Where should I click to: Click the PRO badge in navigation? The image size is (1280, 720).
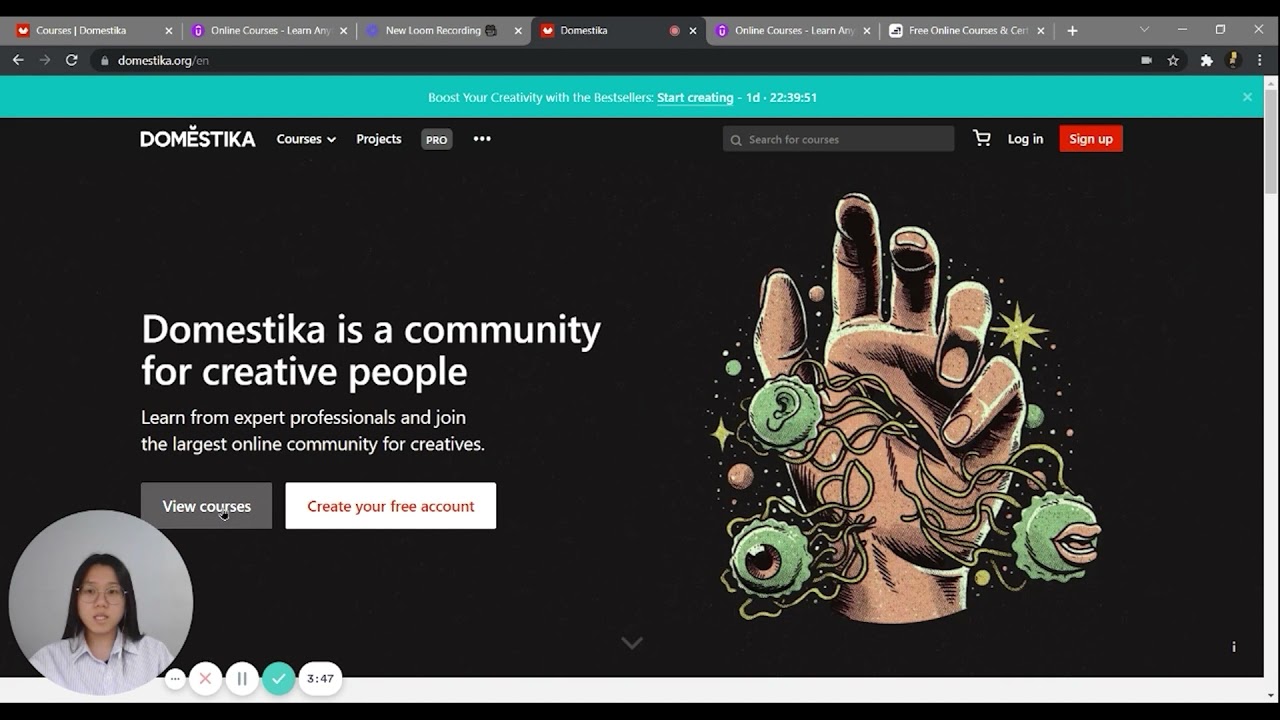coord(436,140)
